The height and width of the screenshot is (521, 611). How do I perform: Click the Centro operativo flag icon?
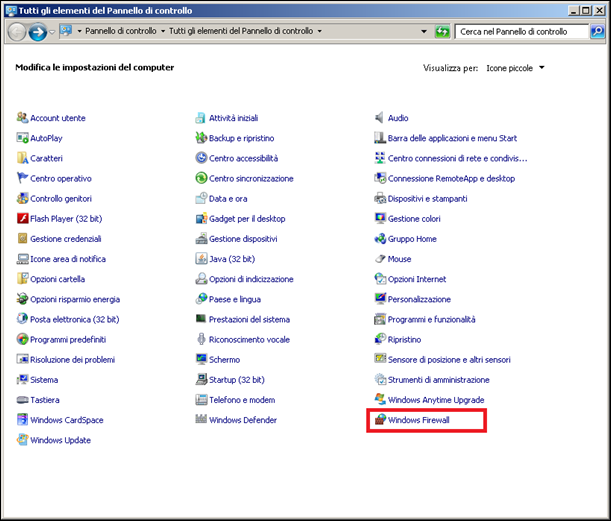[22, 178]
